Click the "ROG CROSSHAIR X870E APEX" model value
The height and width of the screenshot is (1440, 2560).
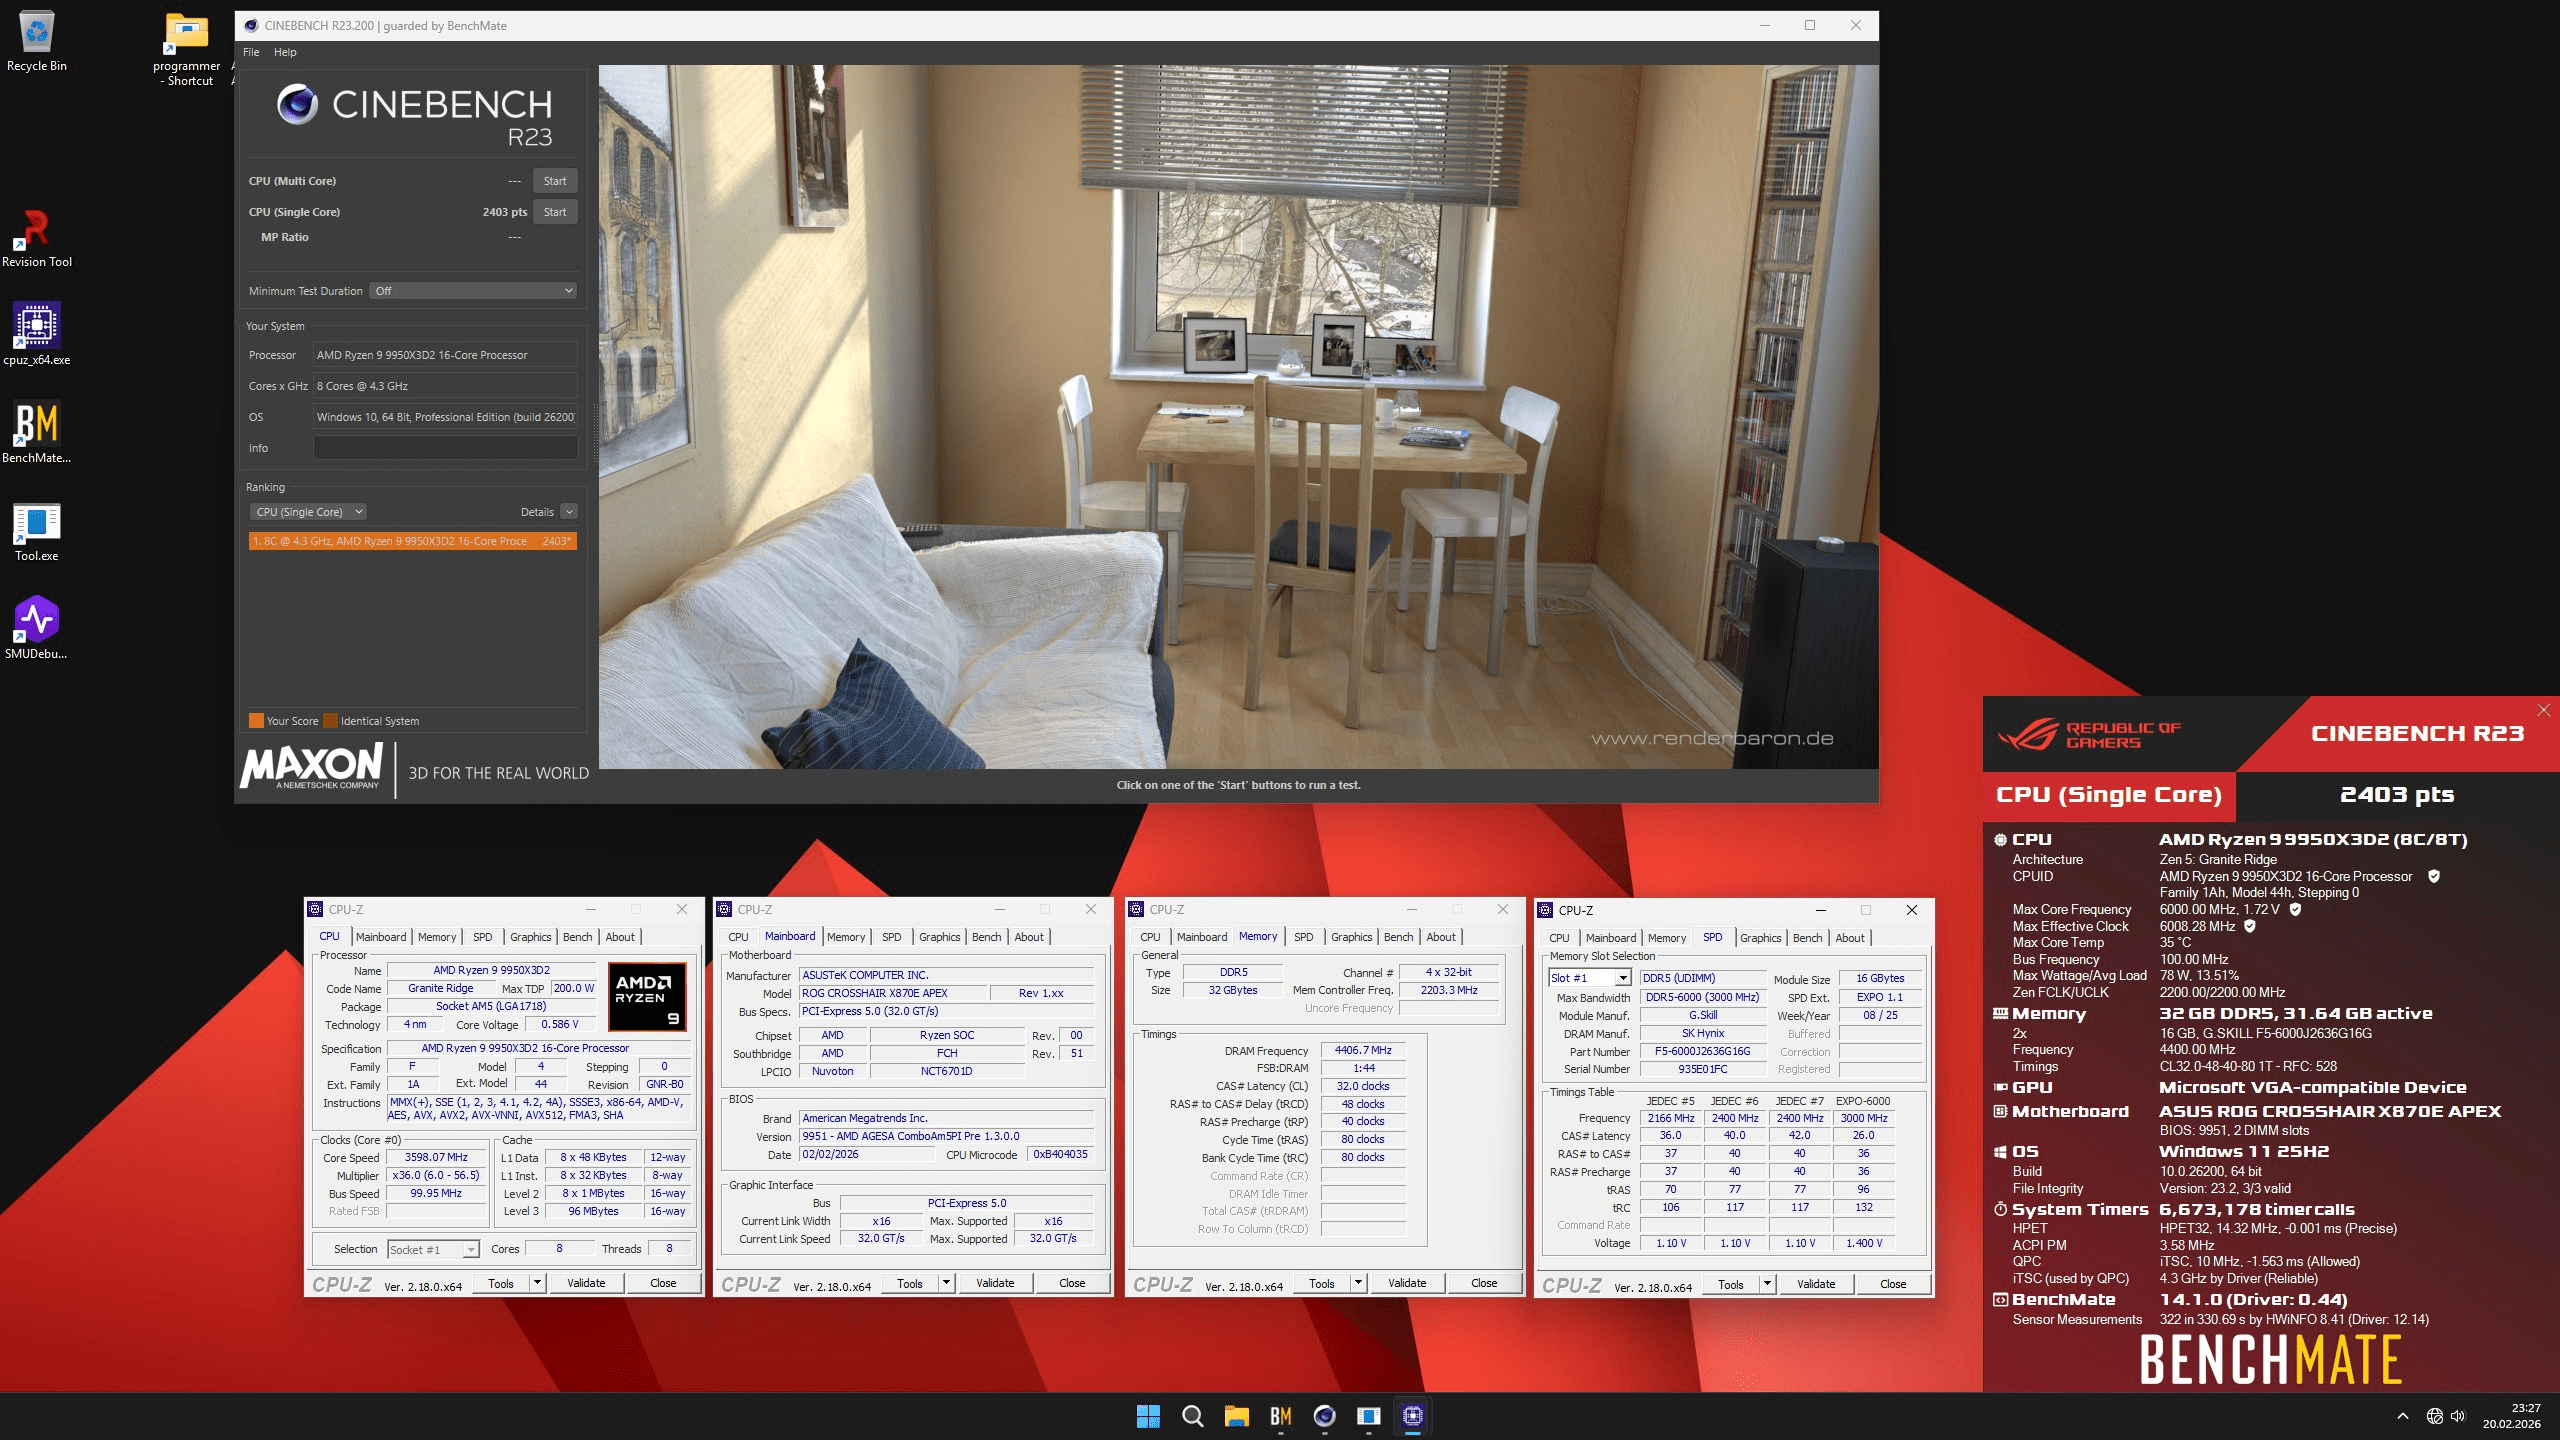pyautogui.click(x=893, y=993)
